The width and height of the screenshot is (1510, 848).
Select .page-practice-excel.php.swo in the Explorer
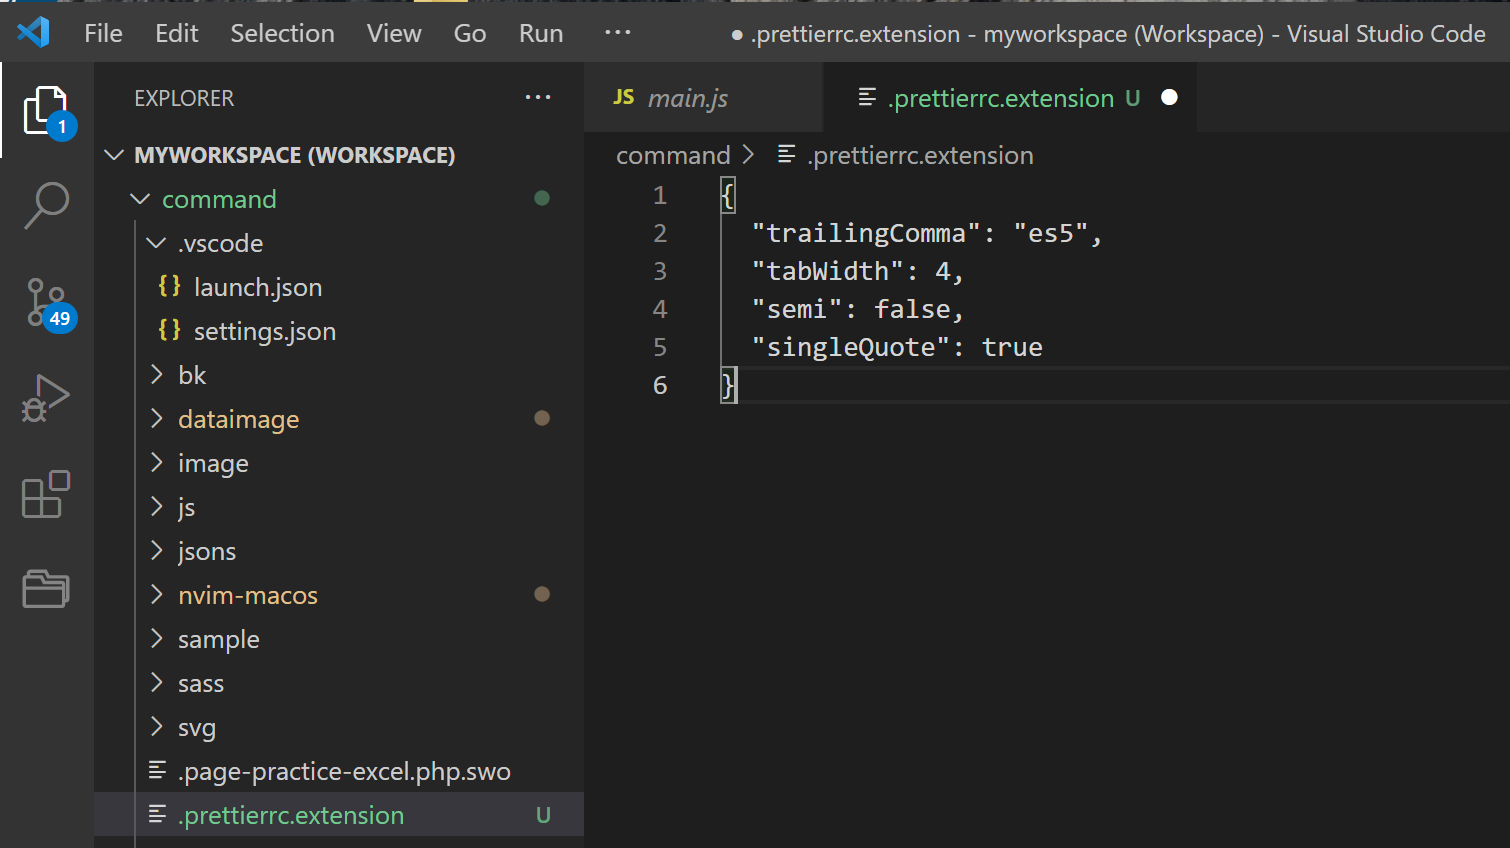(x=344, y=771)
